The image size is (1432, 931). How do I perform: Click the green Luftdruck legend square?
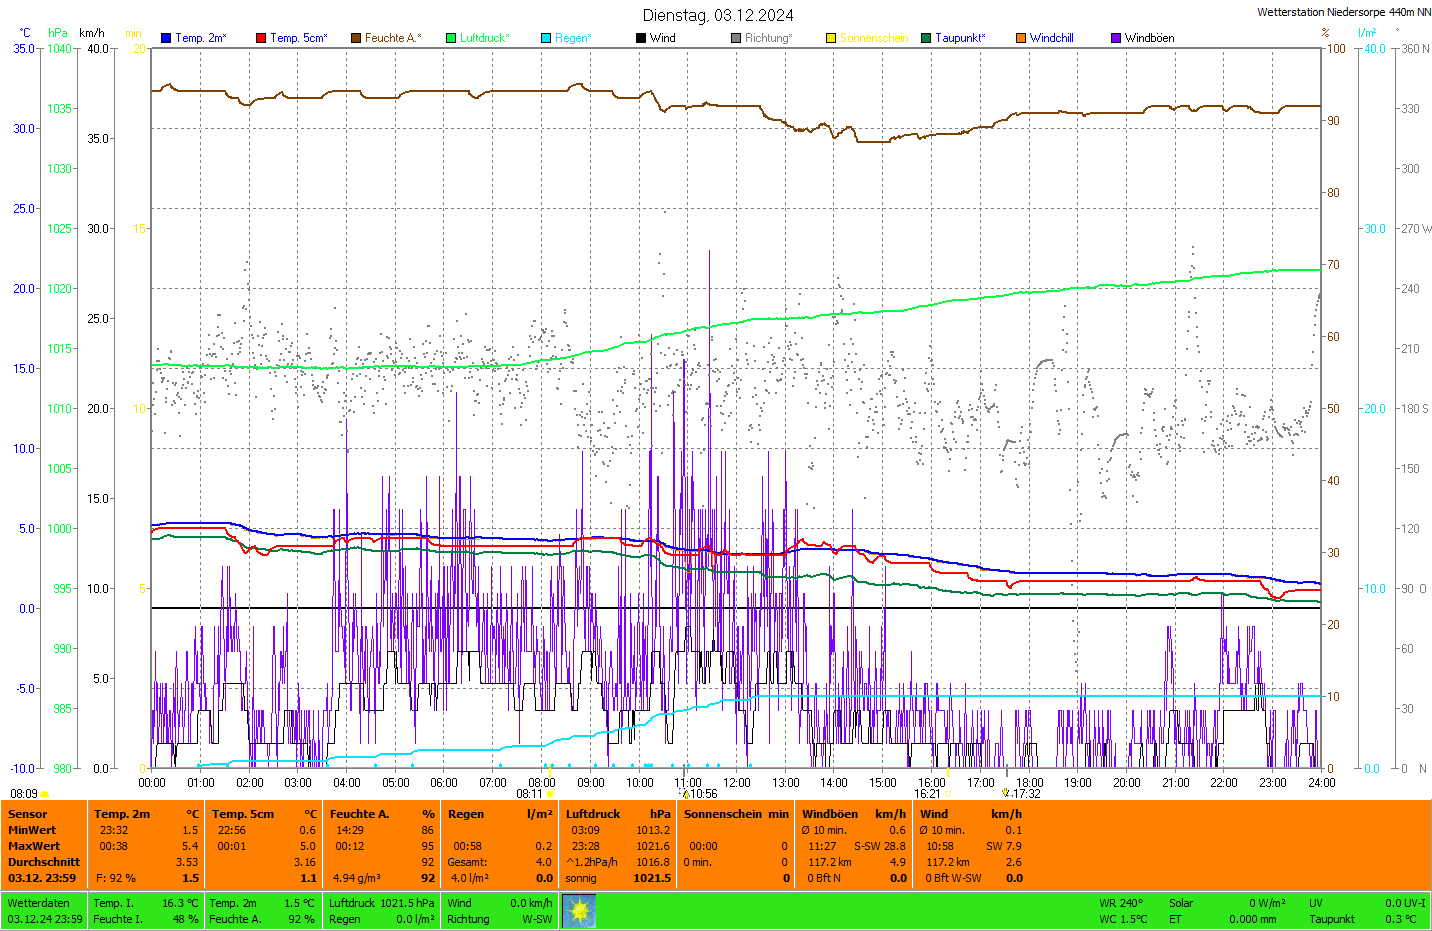point(451,38)
